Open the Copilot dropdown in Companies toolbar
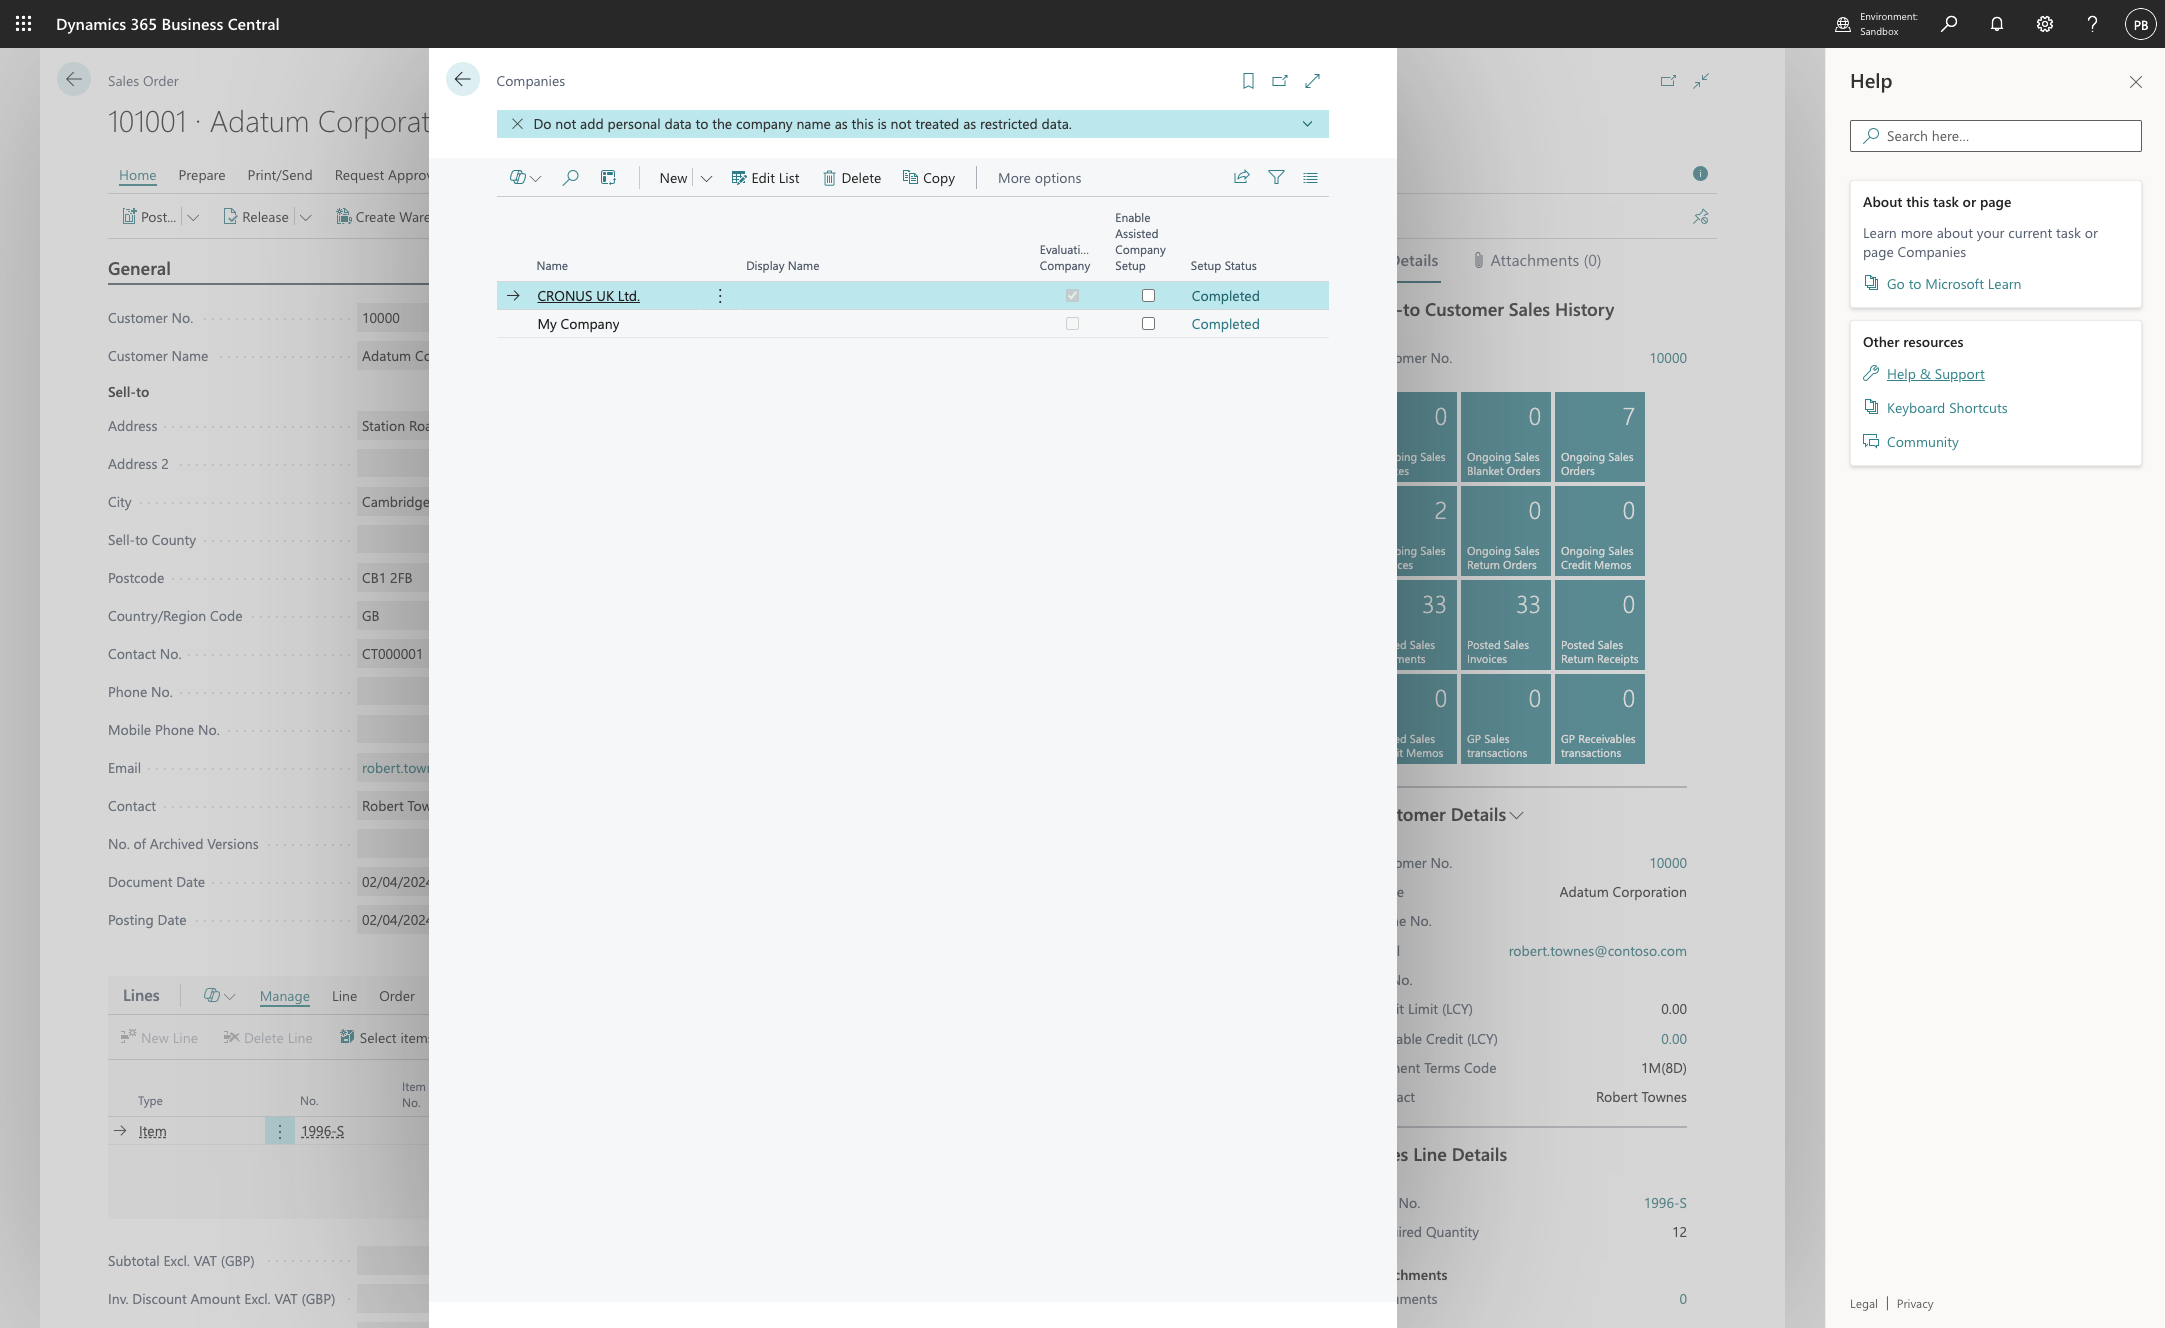2165x1328 pixels. click(x=525, y=178)
